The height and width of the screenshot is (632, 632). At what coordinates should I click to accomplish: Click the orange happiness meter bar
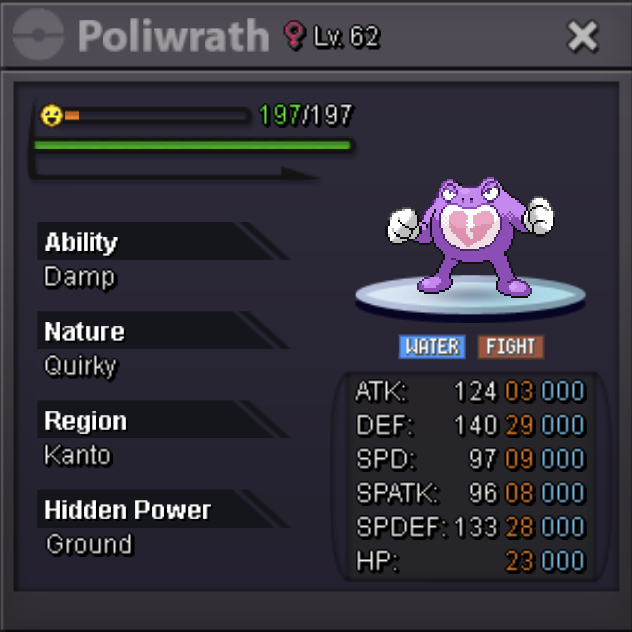tap(157, 116)
